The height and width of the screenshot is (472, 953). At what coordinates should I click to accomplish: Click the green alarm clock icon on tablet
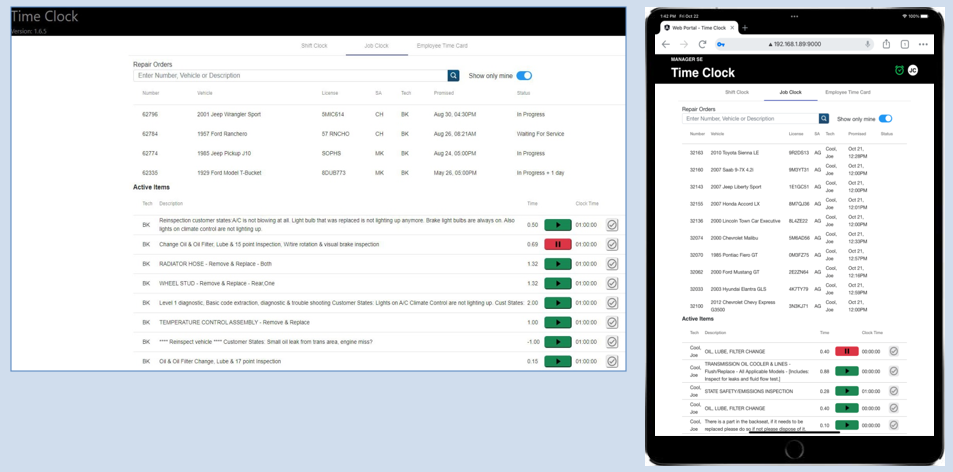pyautogui.click(x=899, y=70)
